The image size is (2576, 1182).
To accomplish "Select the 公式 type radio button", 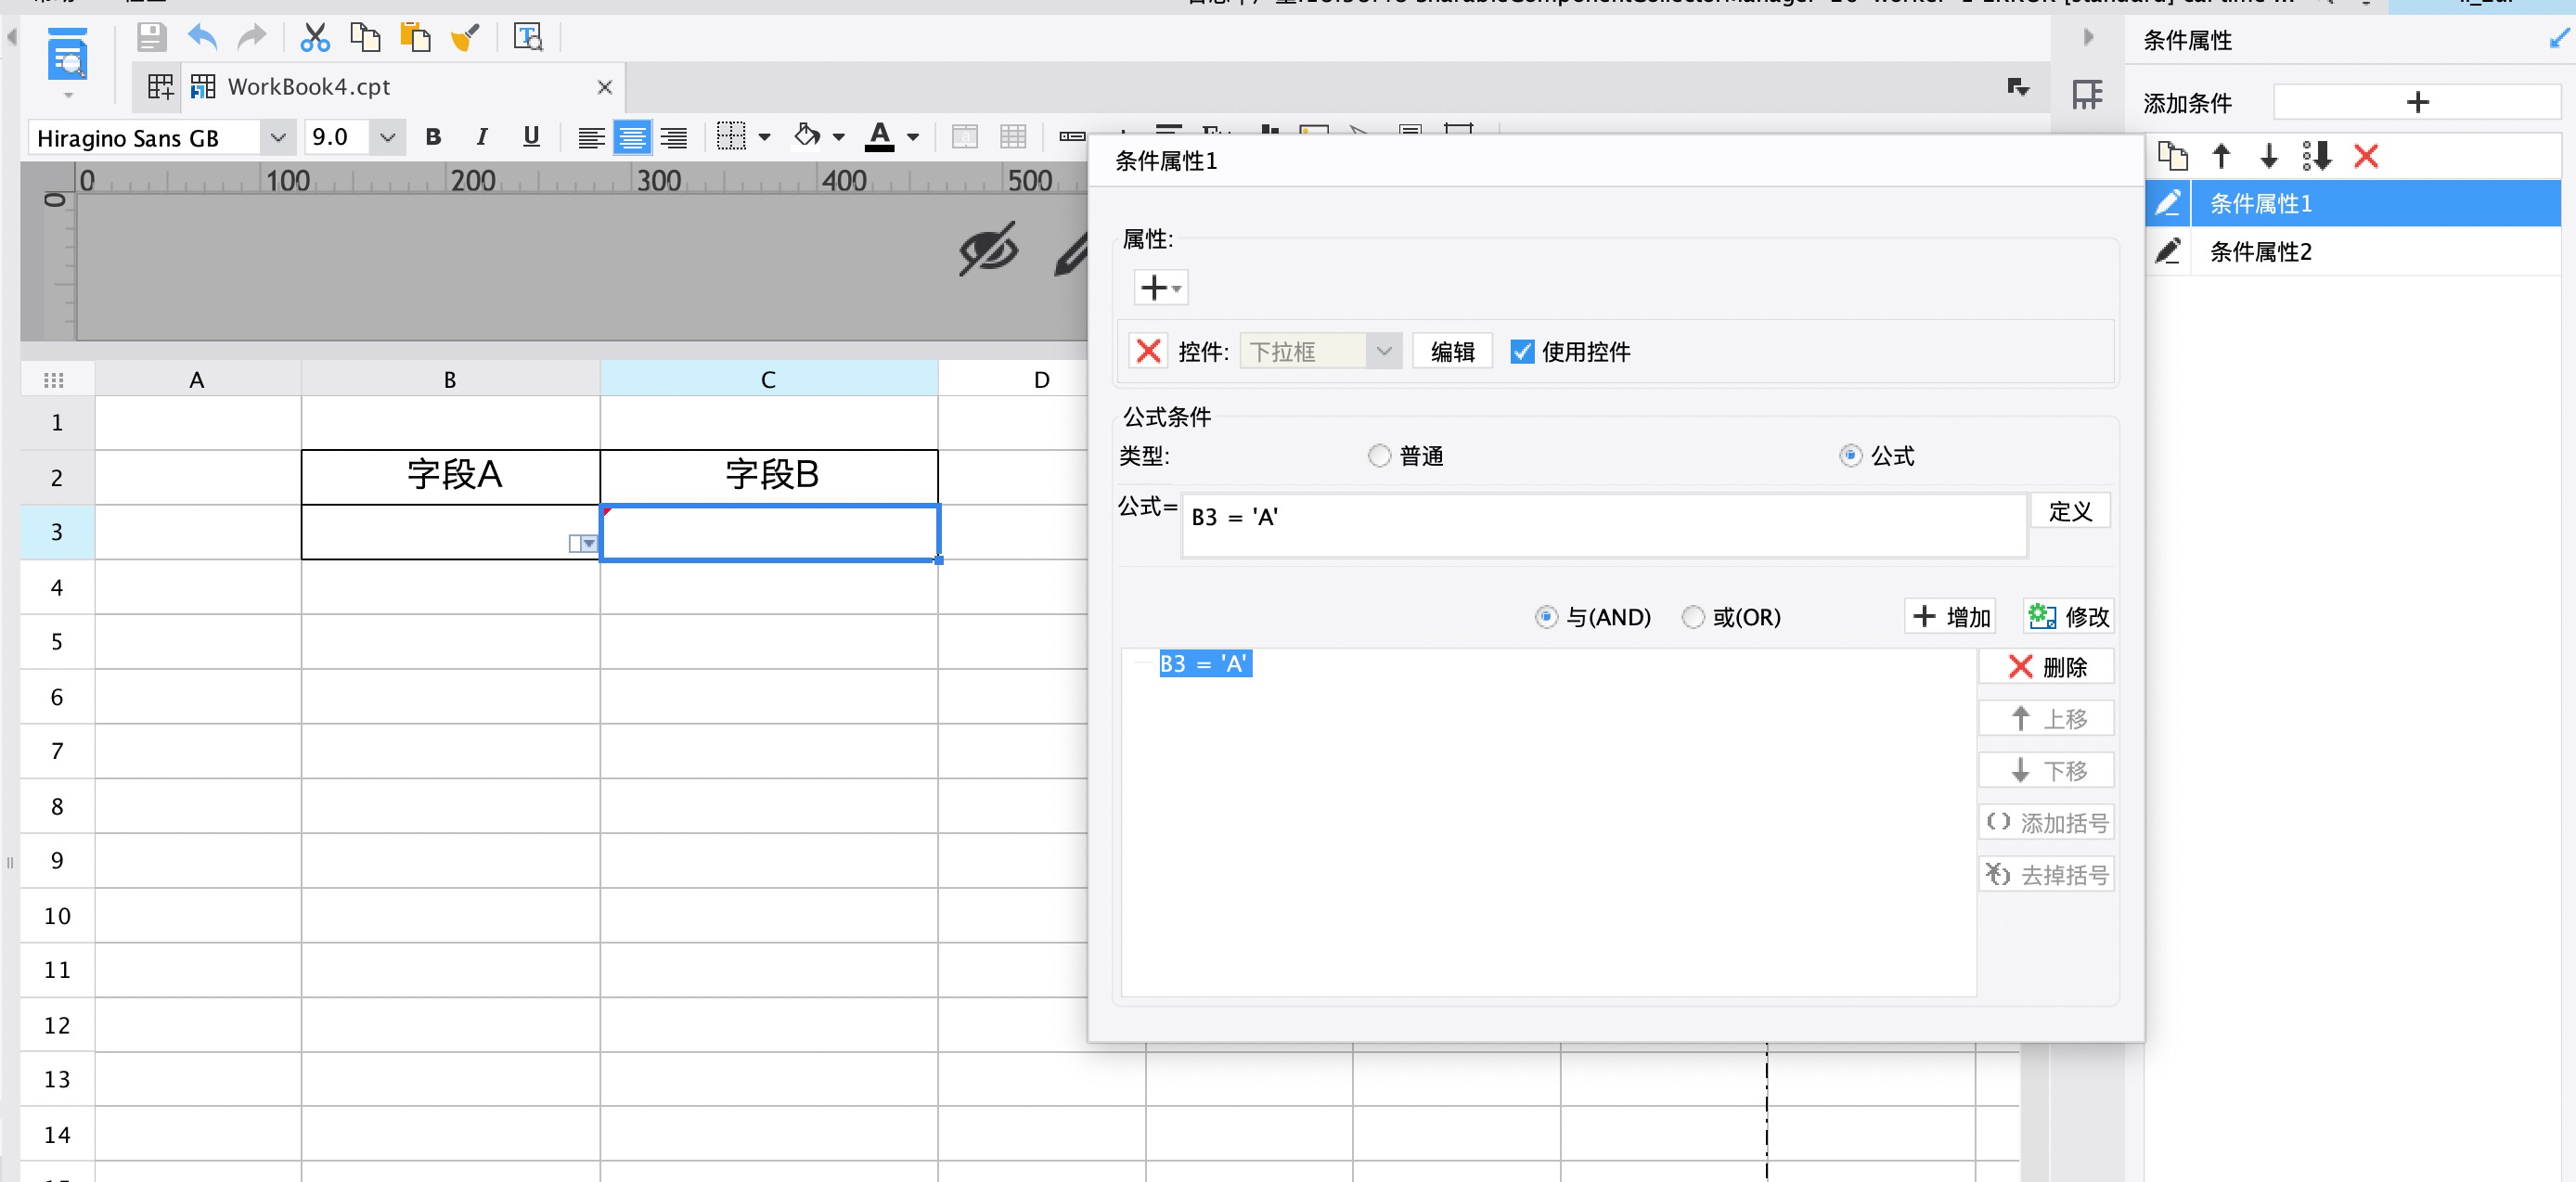I will point(1850,456).
